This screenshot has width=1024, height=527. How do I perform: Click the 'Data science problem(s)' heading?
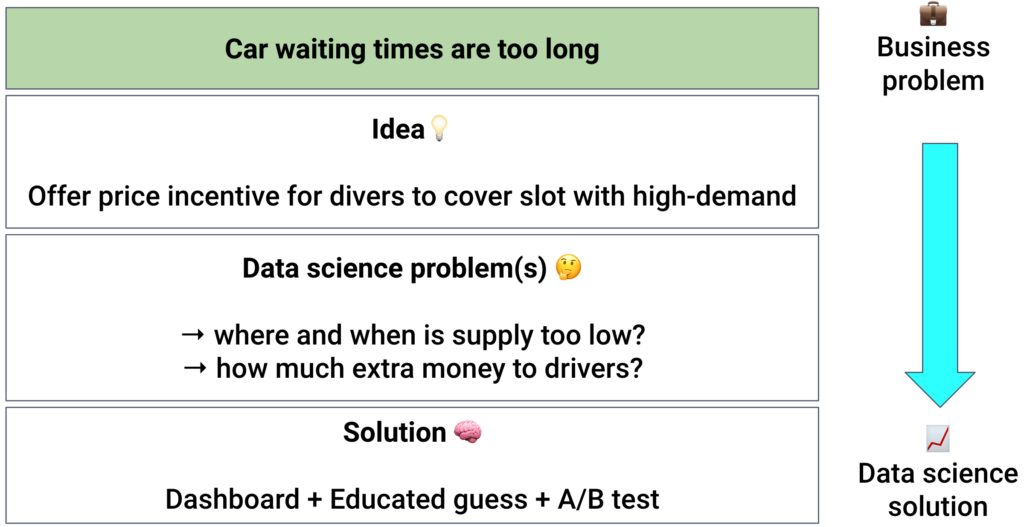(394, 269)
